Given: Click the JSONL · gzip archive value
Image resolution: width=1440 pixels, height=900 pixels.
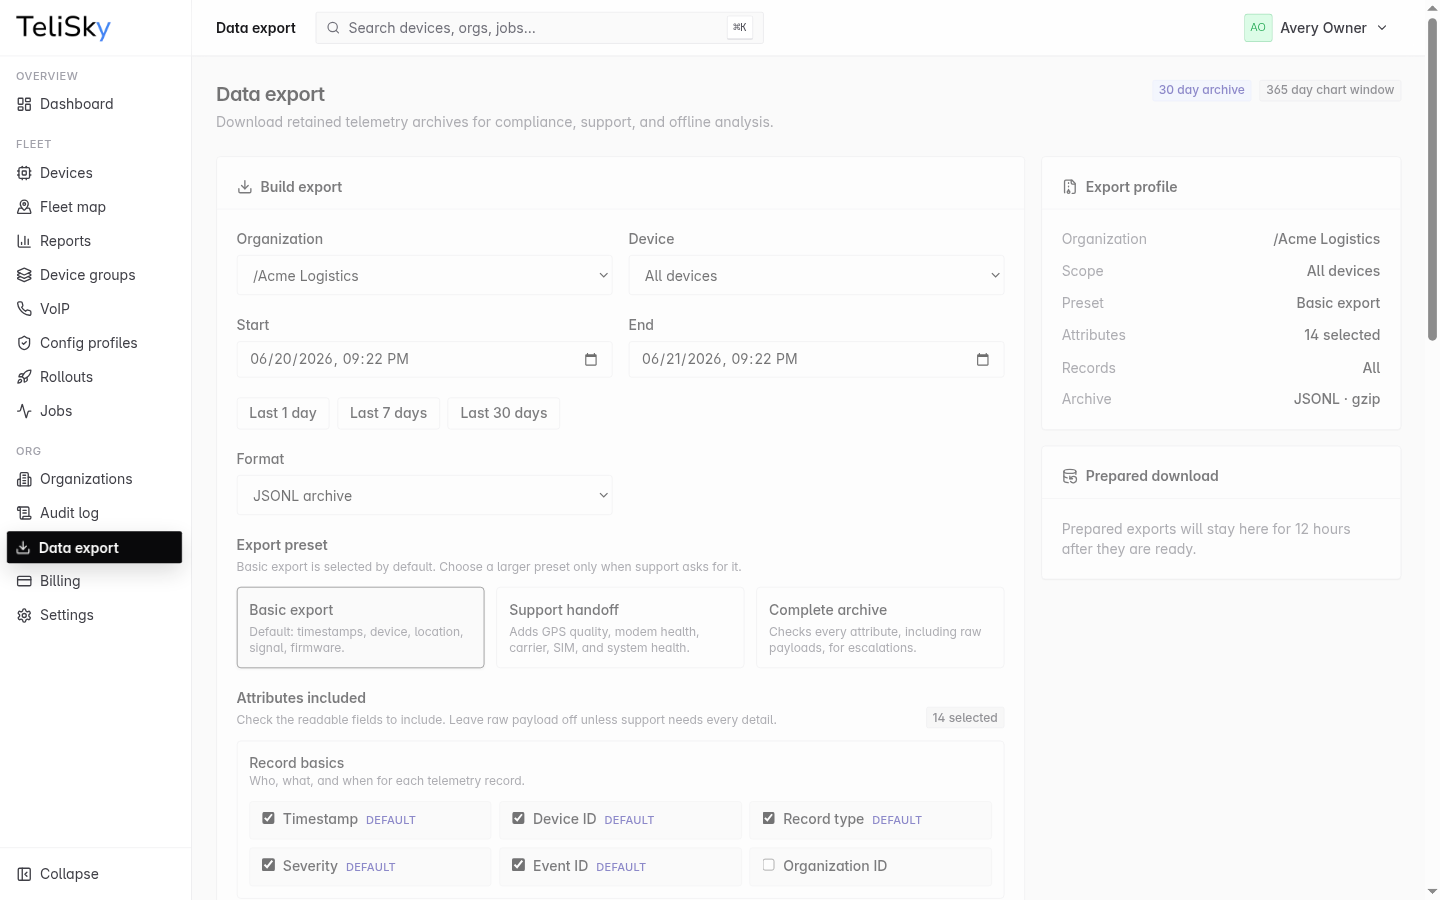Looking at the screenshot, I should (x=1337, y=399).
